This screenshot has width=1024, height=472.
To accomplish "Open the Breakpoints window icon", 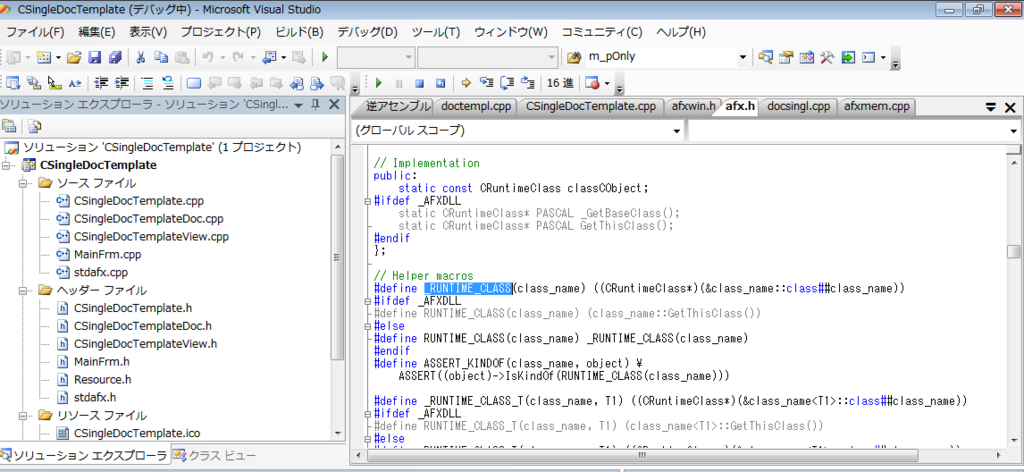I will coord(592,83).
